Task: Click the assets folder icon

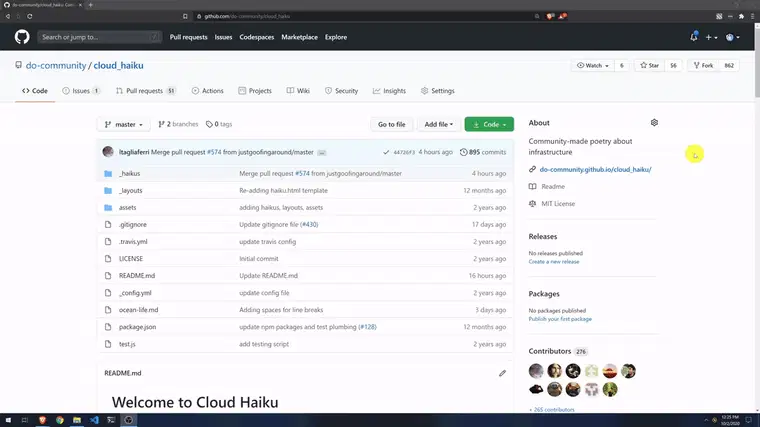Action: 108,207
